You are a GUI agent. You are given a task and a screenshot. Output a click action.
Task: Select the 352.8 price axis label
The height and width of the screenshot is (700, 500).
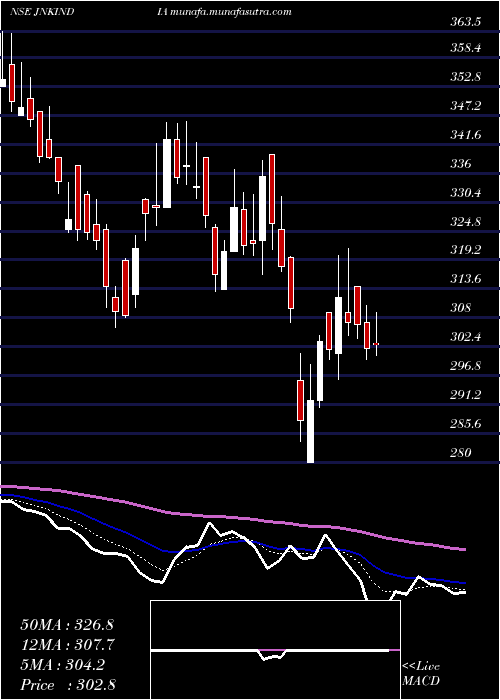[x=465, y=76]
